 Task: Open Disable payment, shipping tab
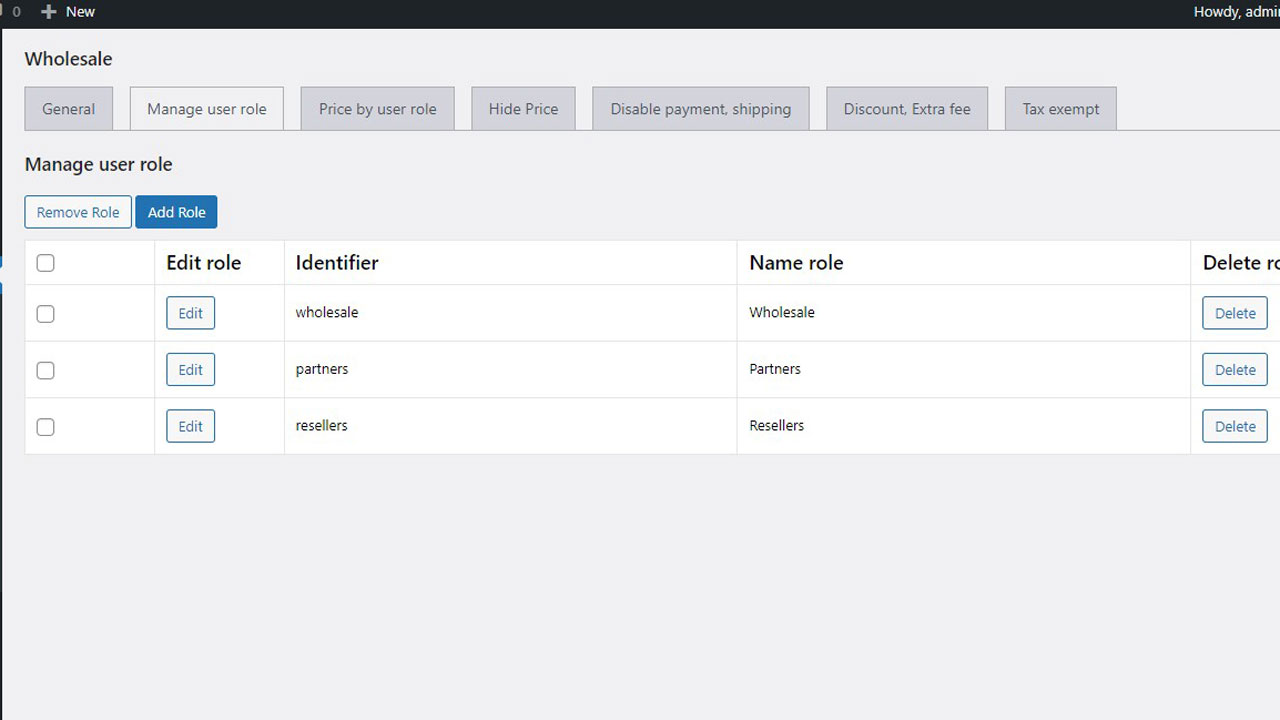click(701, 109)
